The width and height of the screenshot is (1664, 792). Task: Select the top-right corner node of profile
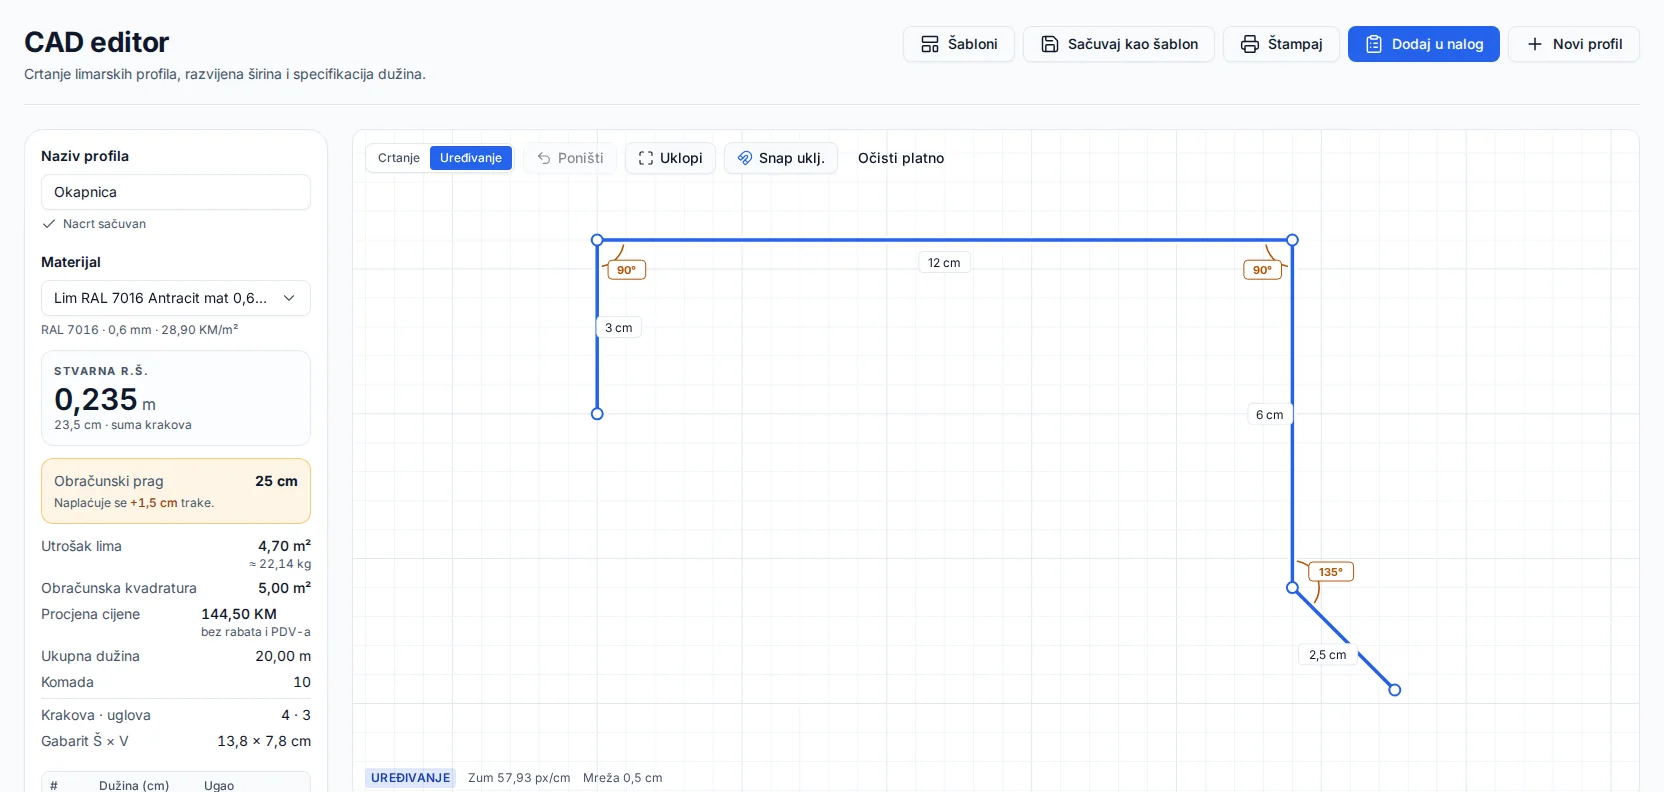pyautogui.click(x=1292, y=240)
